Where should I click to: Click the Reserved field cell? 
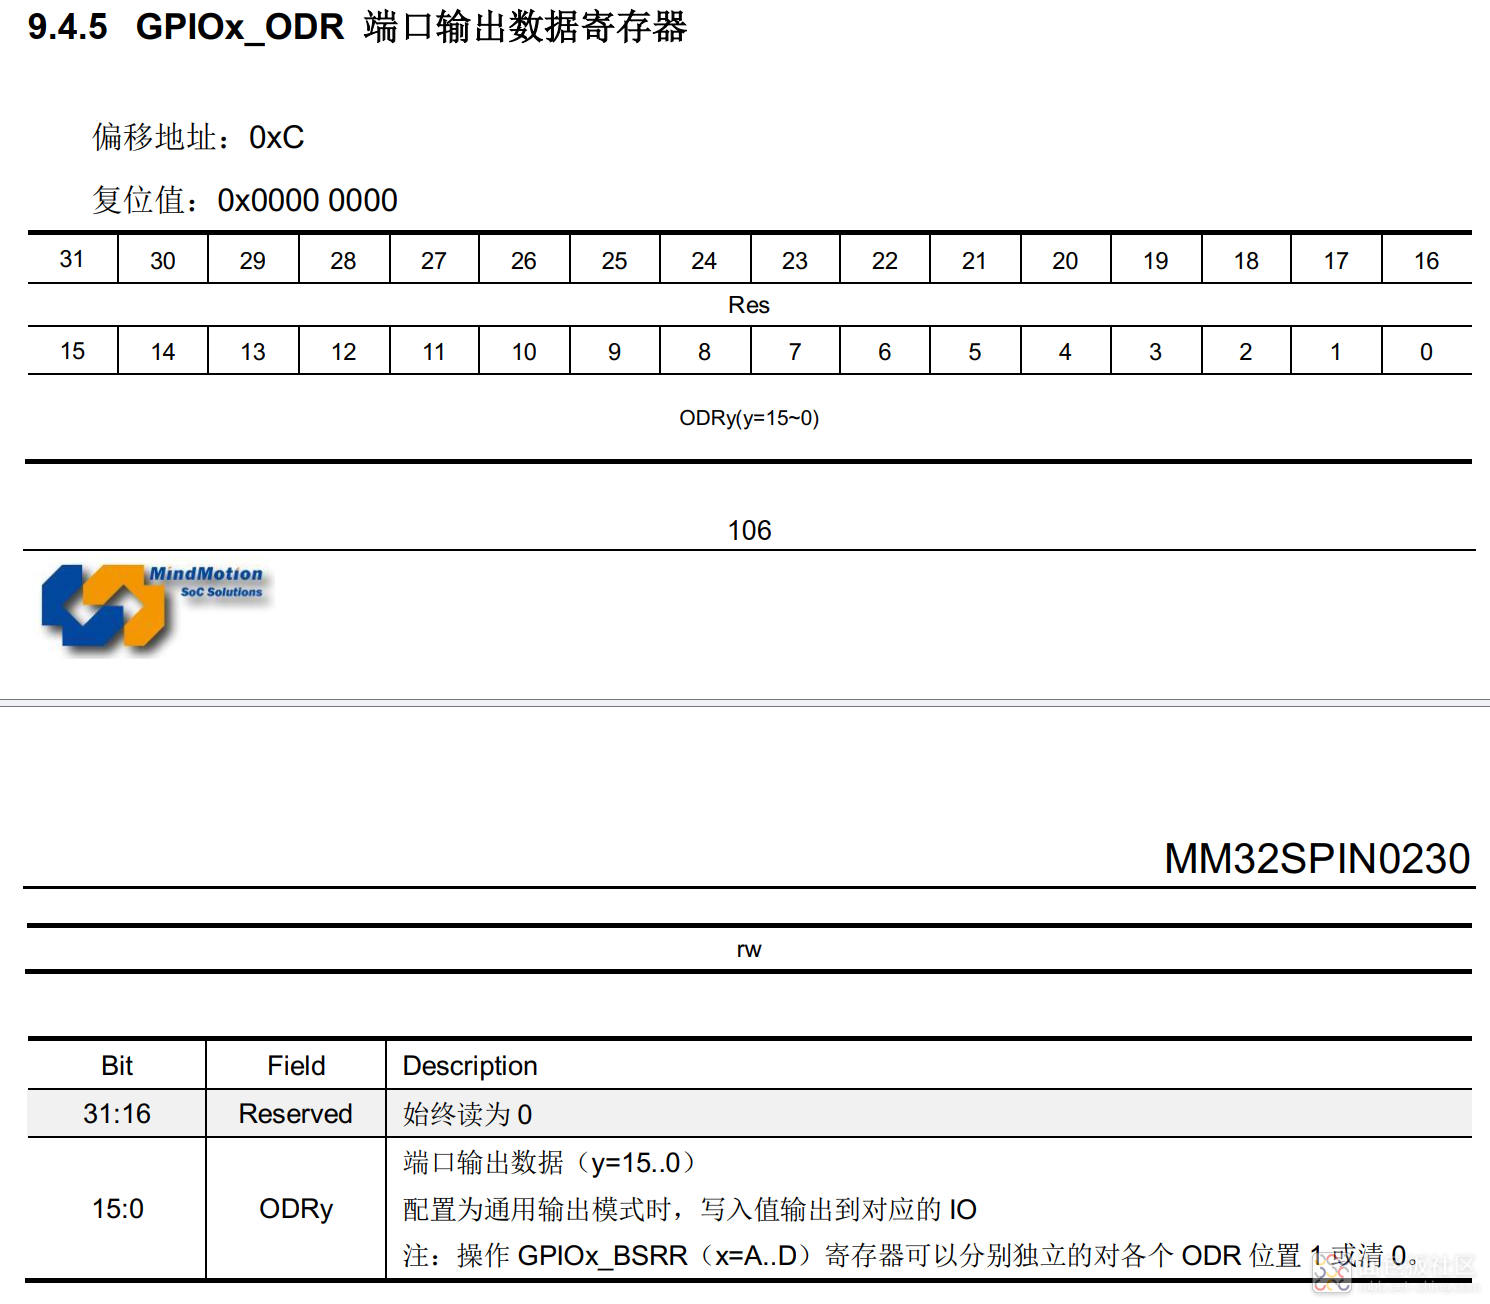pos(296,1114)
